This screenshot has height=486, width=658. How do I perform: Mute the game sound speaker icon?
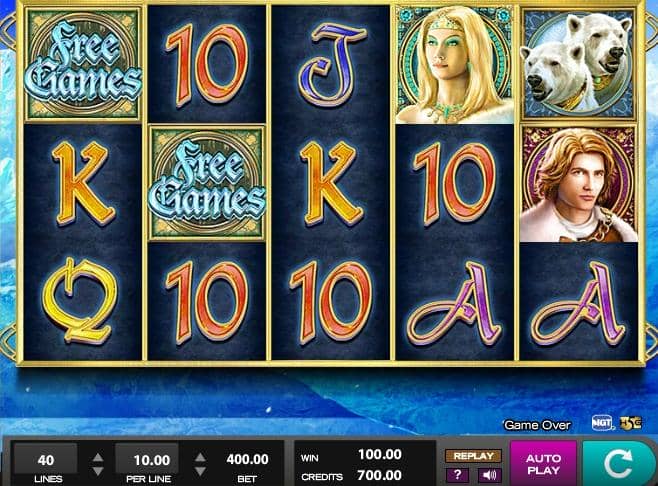(489, 475)
